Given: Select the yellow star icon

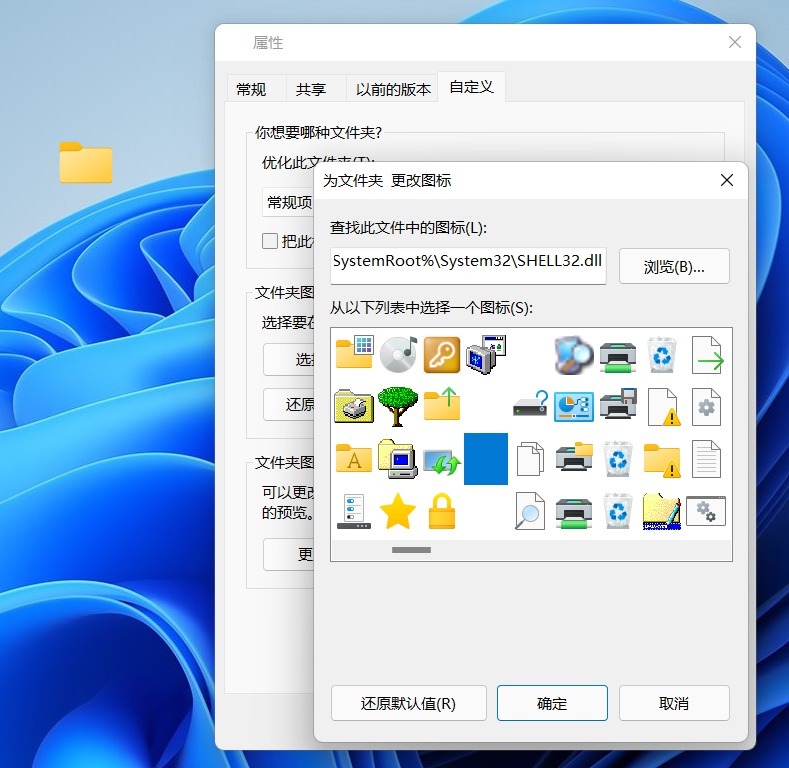Looking at the screenshot, I should pos(397,511).
